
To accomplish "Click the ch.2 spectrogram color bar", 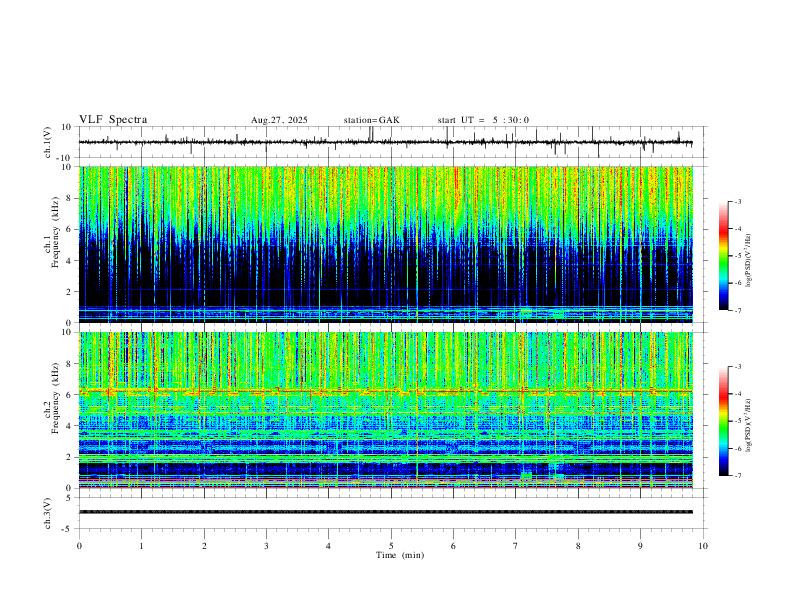I will click(x=723, y=421).
